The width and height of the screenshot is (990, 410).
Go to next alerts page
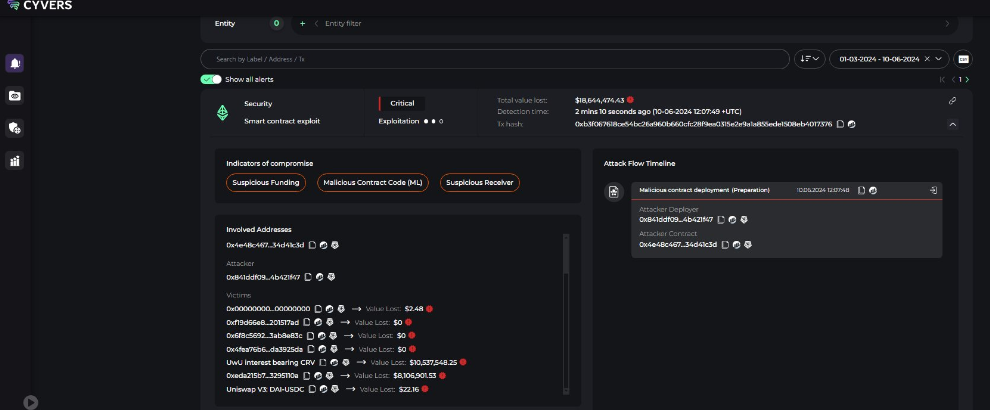pos(967,80)
